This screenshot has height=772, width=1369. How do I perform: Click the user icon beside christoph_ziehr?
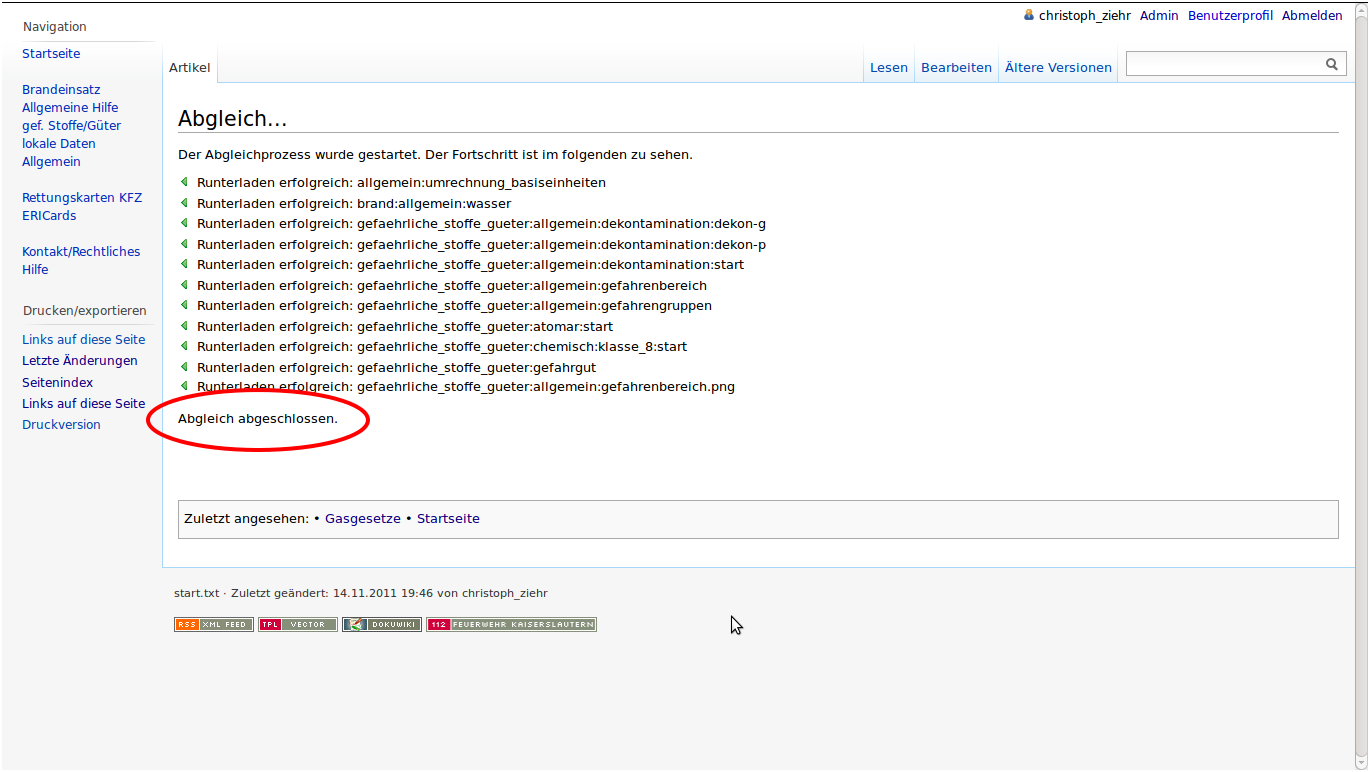pos(1029,15)
